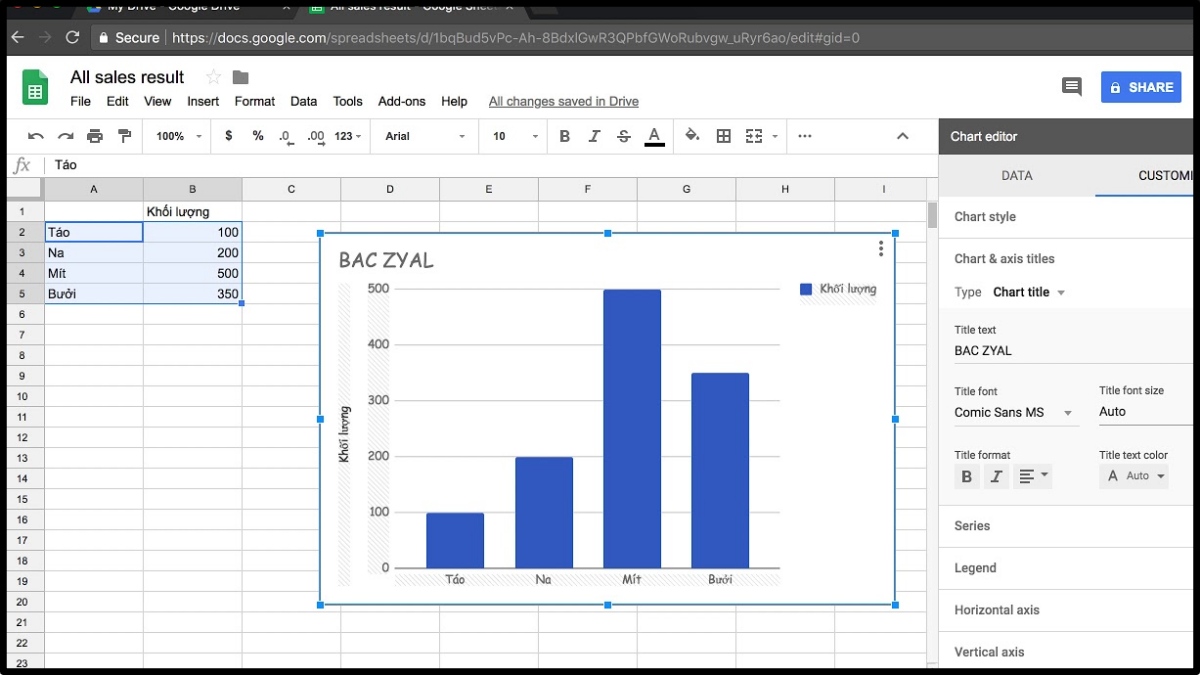The width and height of the screenshot is (1200, 675).
Task: Expand the Series section
Action: click(1066, 526)
